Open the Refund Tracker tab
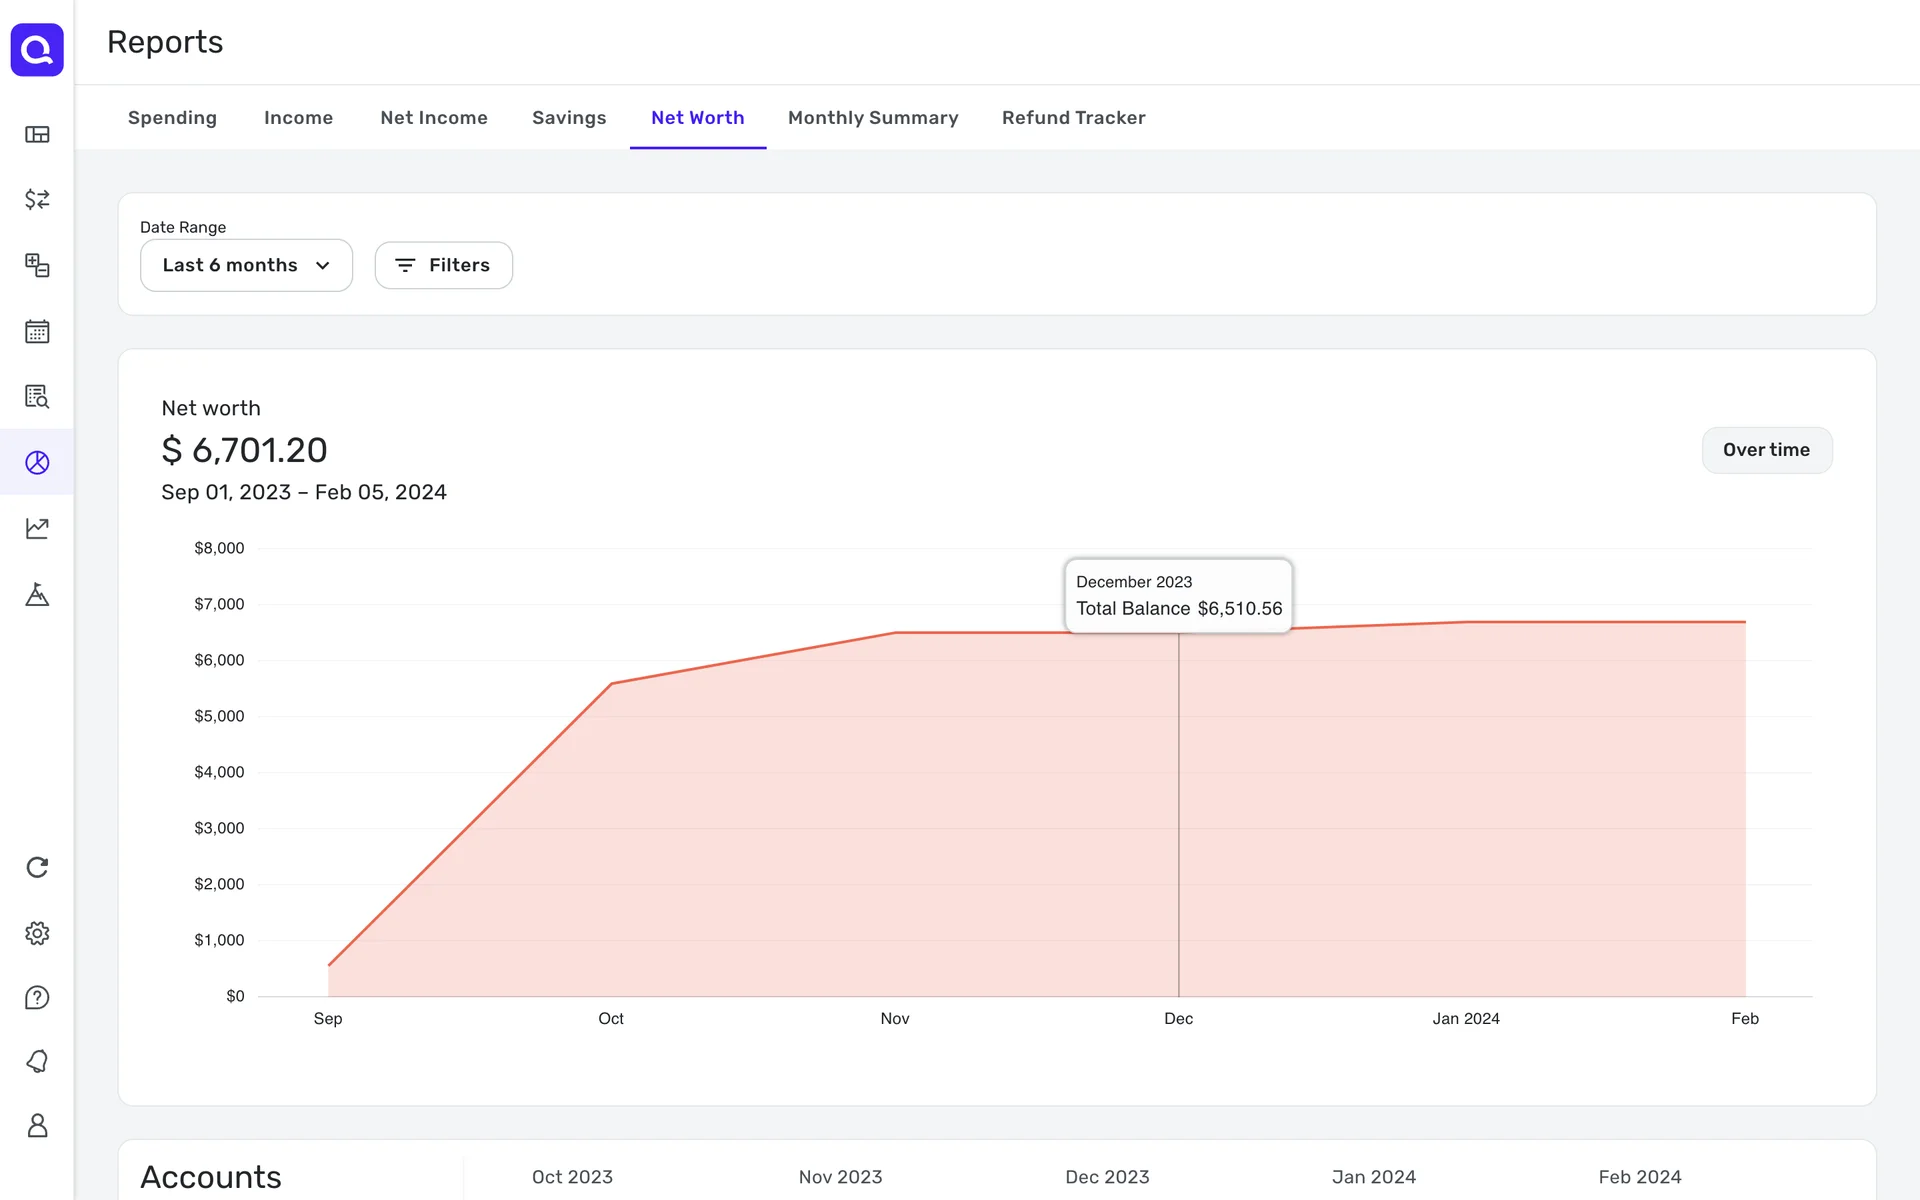Viewport: 1920px width, 1200px height. [x=1073, y=118]
